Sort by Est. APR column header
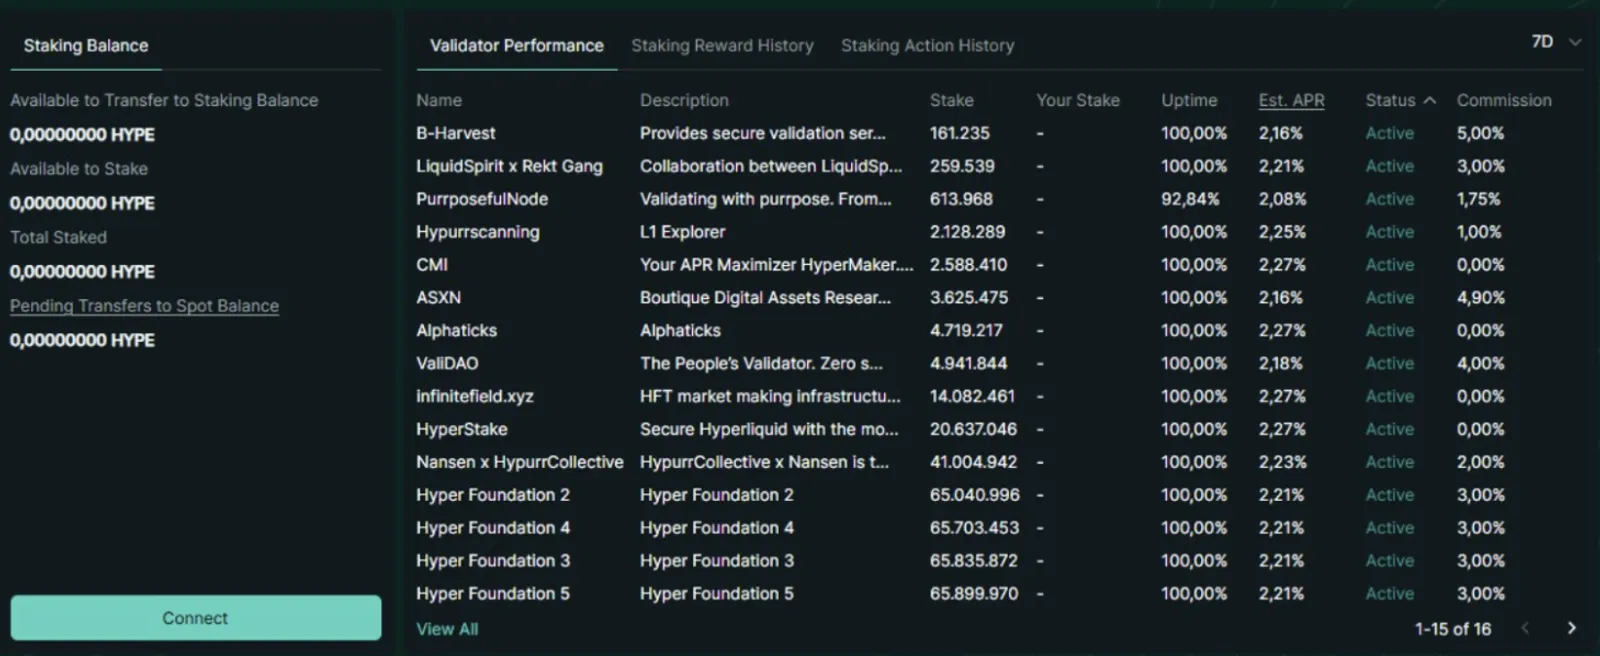The image size is (1600, 656). pos(1291,100)
